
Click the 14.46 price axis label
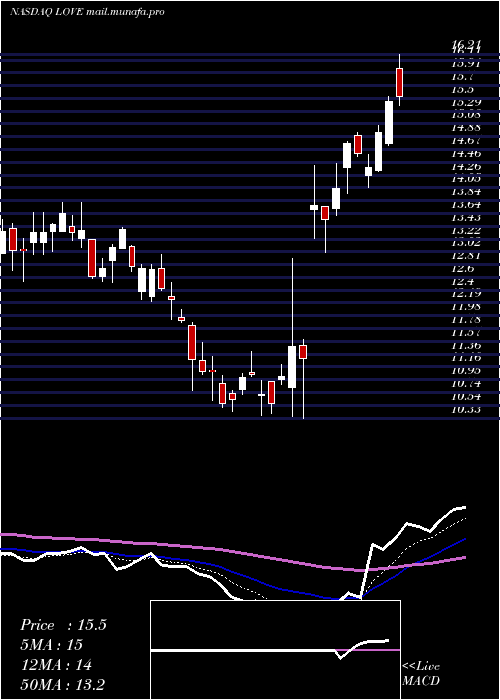466,154
